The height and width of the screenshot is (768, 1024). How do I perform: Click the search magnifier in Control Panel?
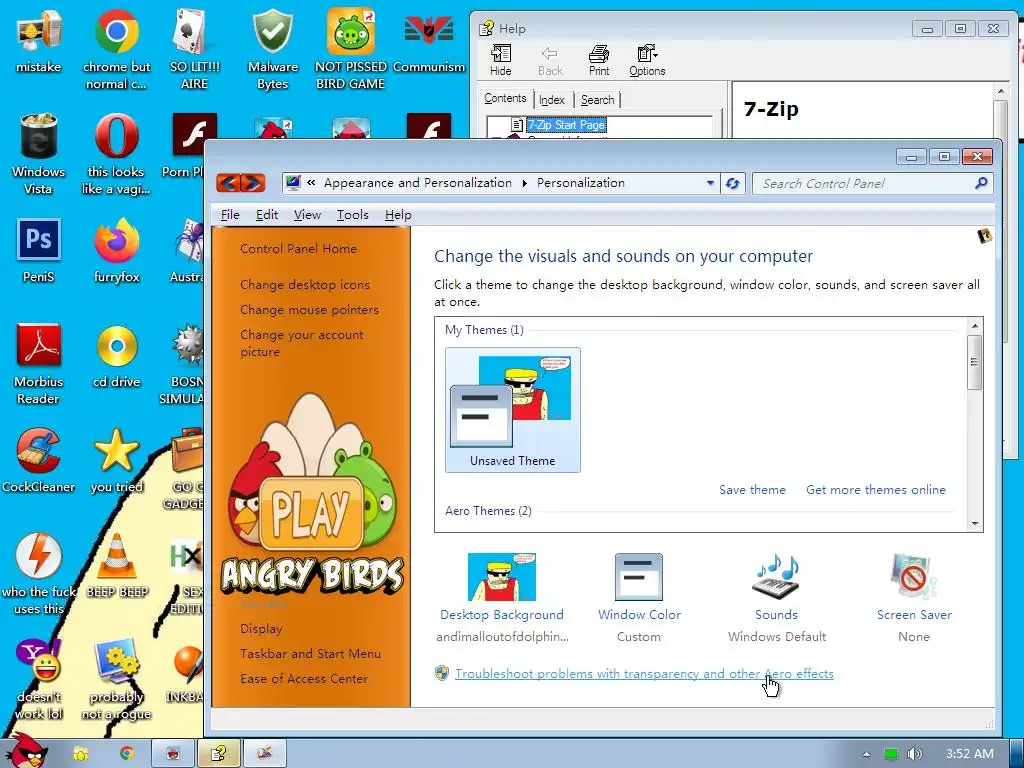981,184
